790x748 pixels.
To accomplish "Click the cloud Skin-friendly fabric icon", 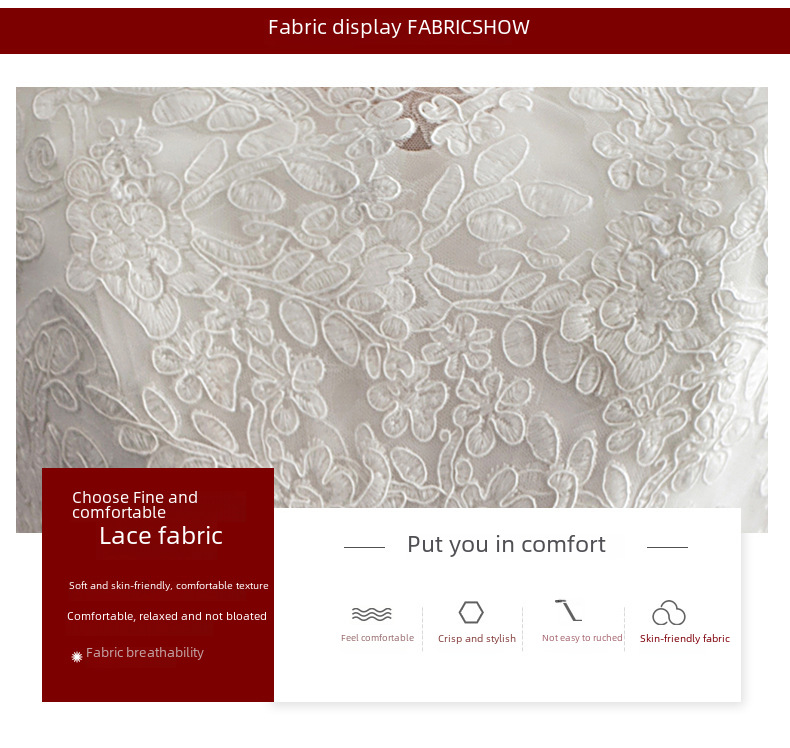I will [x=669, y=613].
